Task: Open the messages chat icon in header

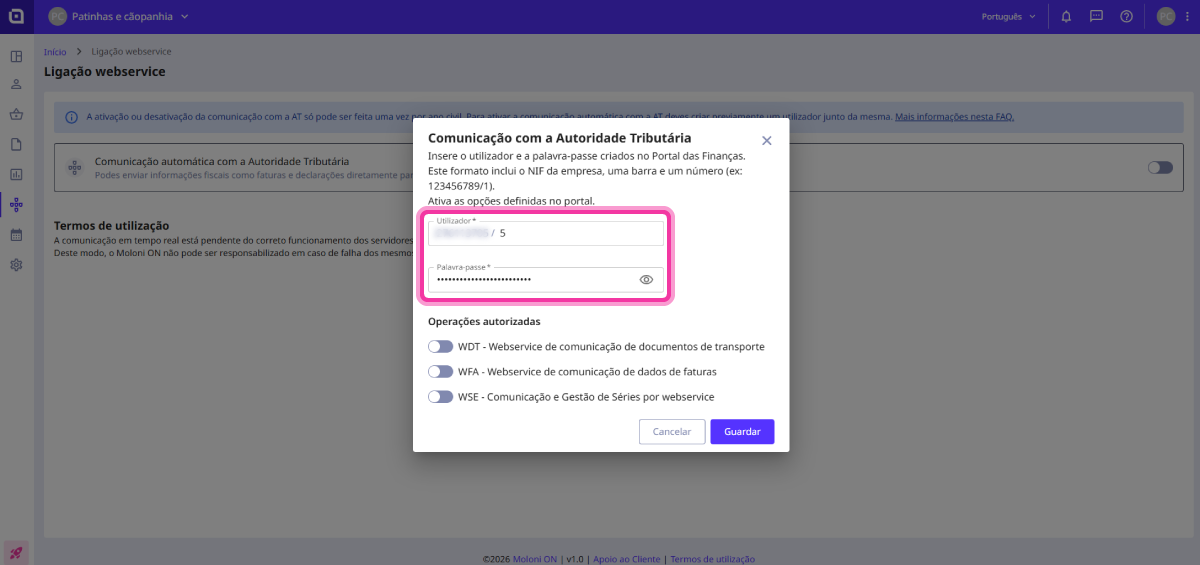Action: (1096, 16)
